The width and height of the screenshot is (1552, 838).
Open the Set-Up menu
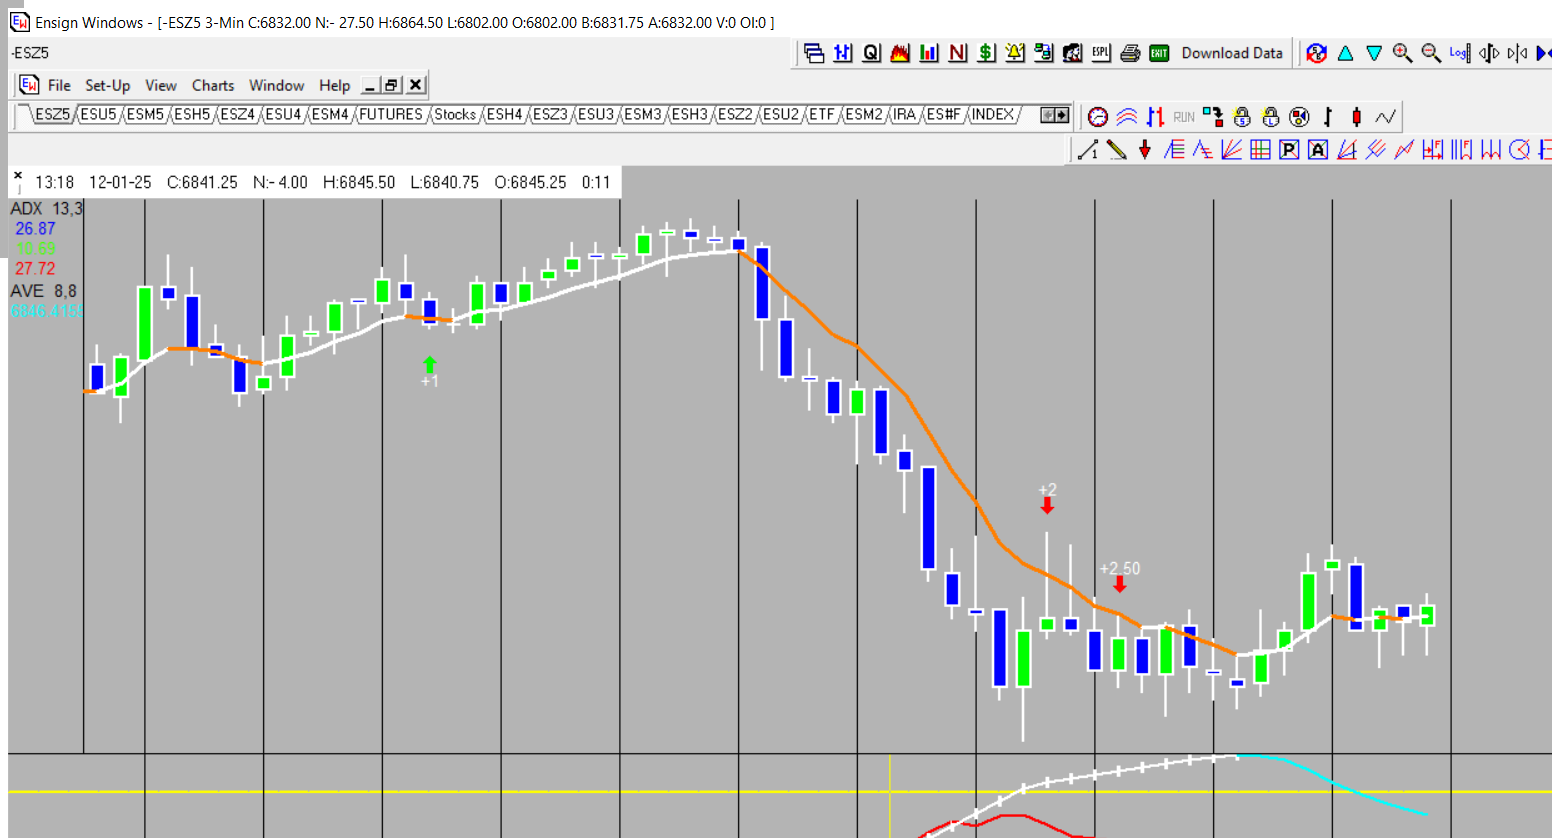tap(107, 85)
